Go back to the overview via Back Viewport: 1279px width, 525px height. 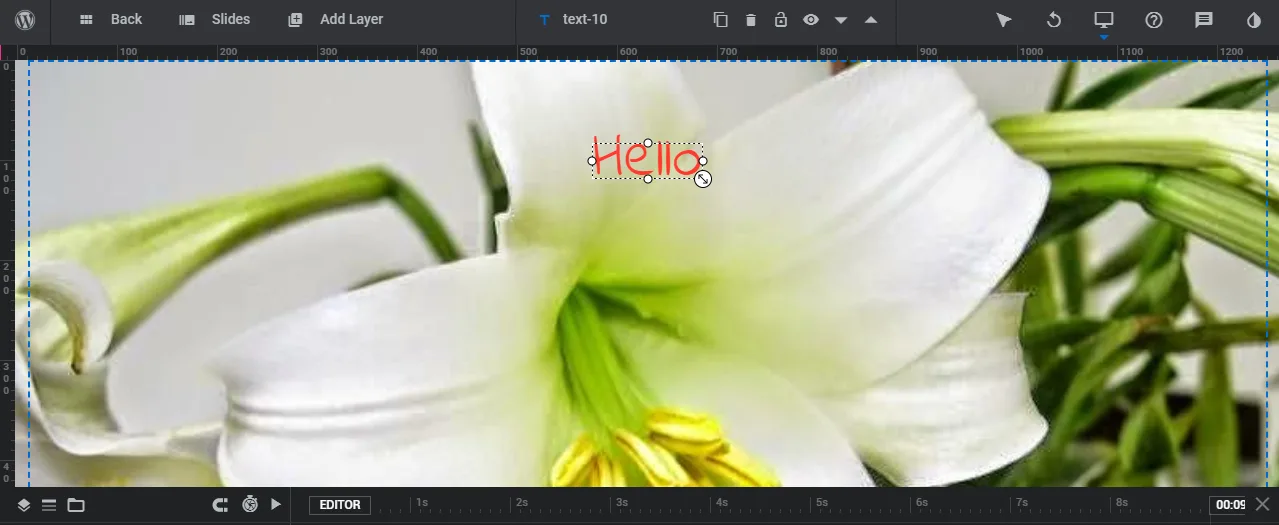point(111,20)
